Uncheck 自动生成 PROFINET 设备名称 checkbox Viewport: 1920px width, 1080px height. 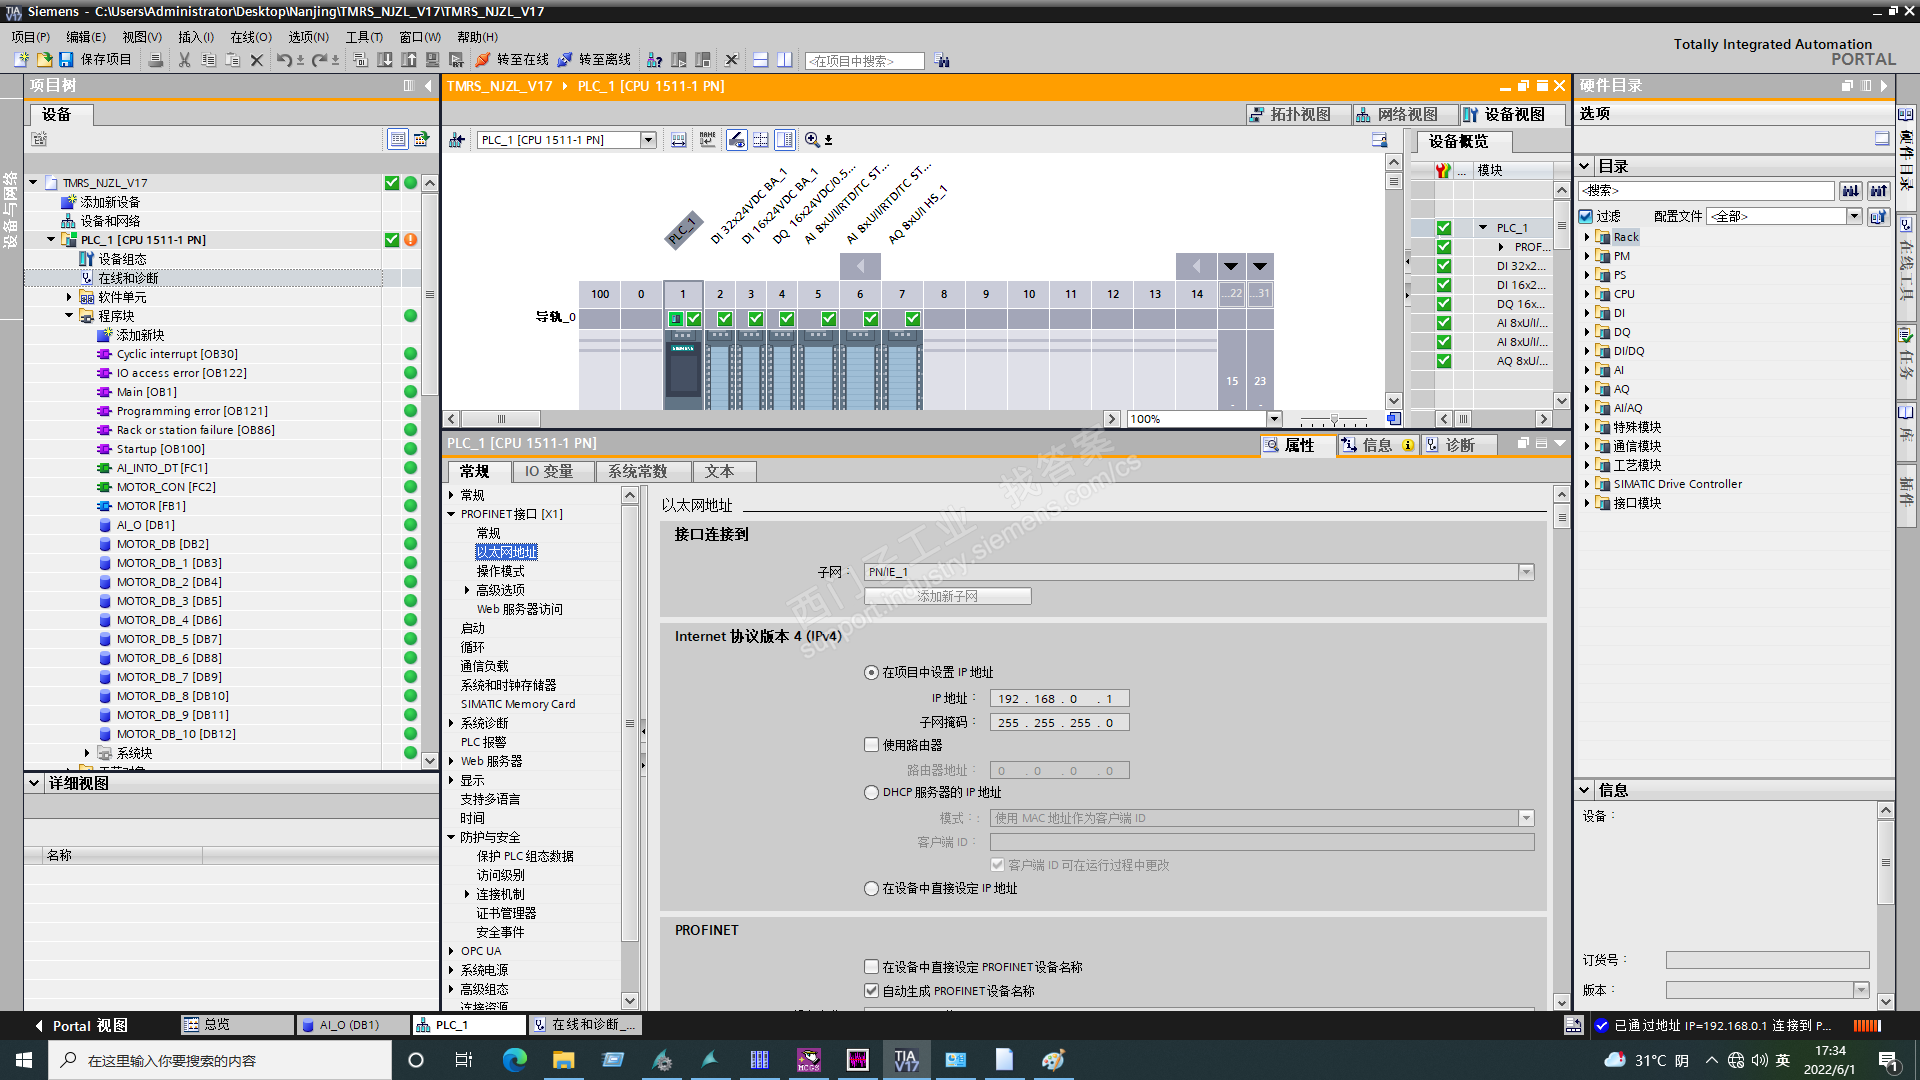pyautogui.click(x=871, y=991)
